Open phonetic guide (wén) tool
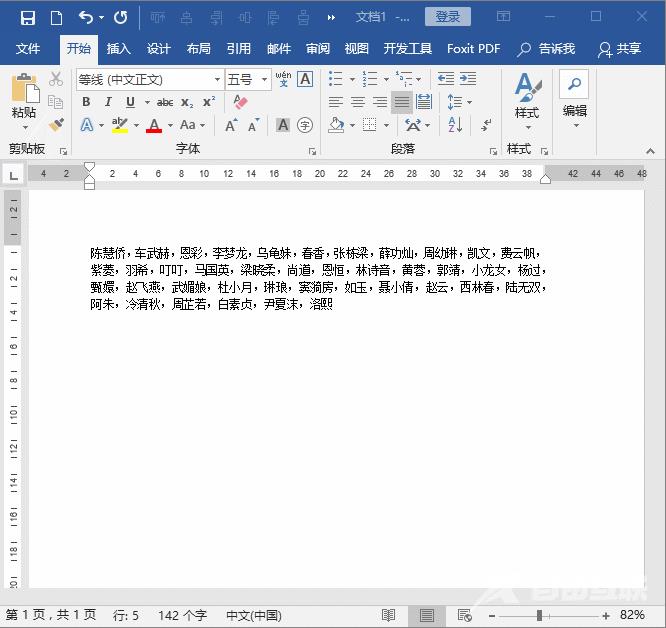666x628 pixels. 283,79
